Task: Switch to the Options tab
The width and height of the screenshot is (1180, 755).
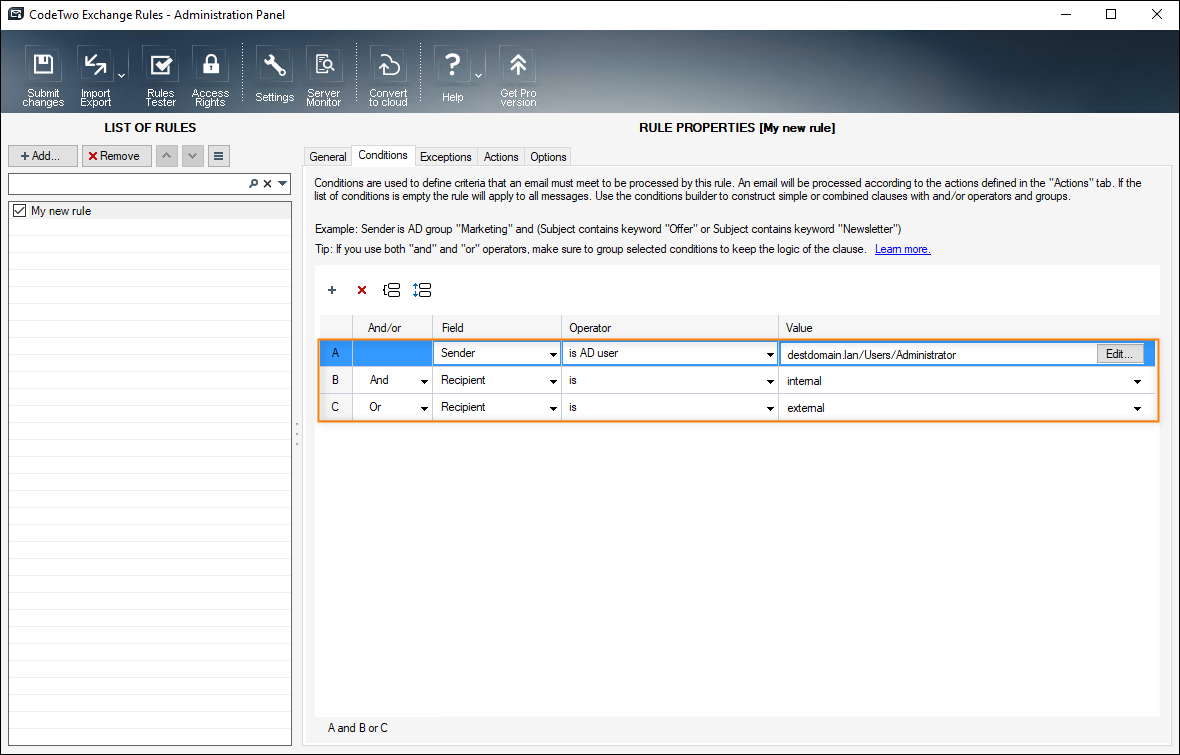Action: pyautogui.click(x=548, y=157)
